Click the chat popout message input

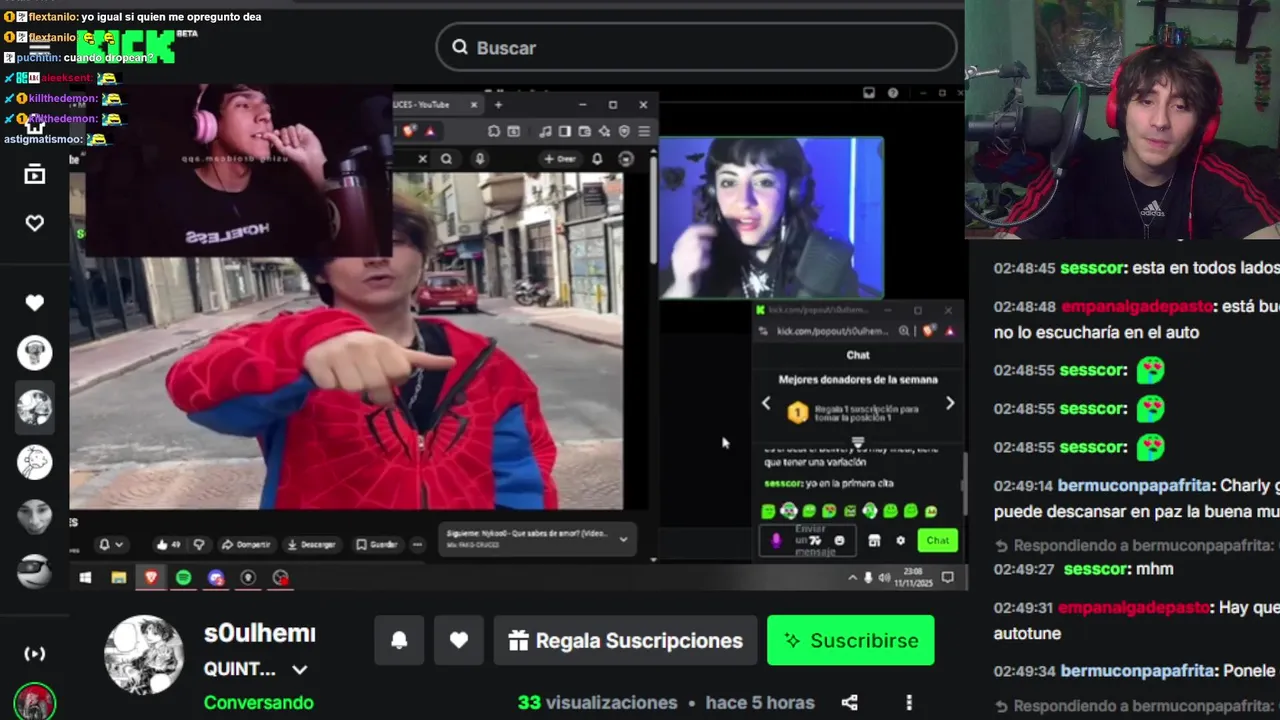coord(809,540)
